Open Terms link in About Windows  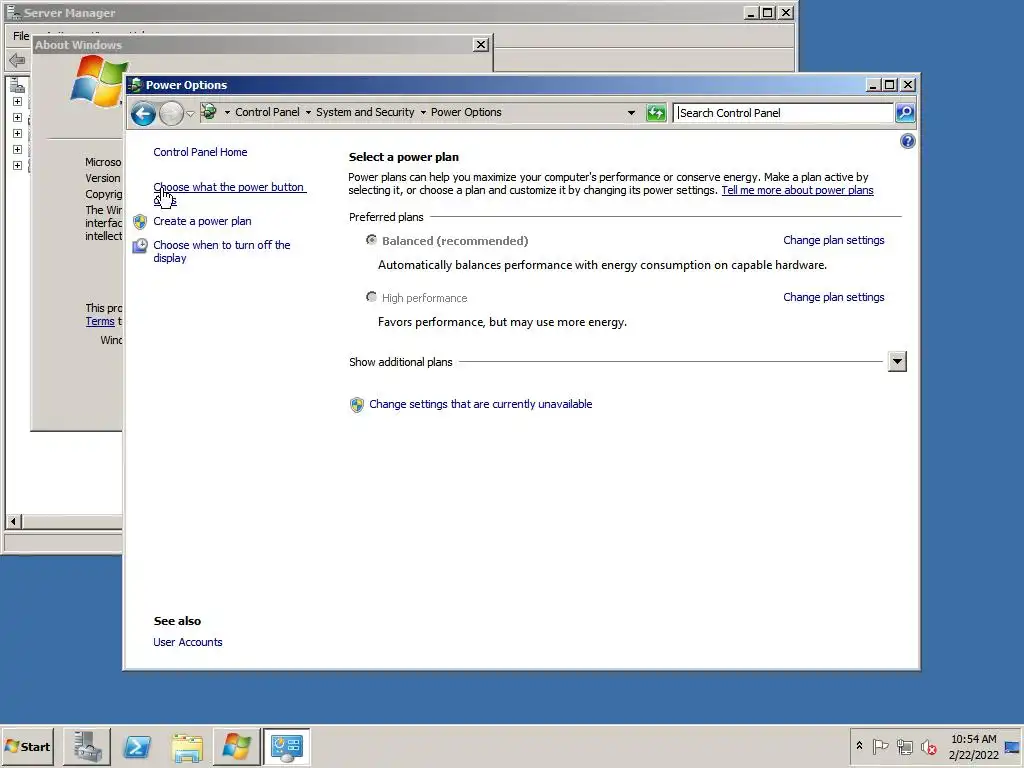point(100,321)
